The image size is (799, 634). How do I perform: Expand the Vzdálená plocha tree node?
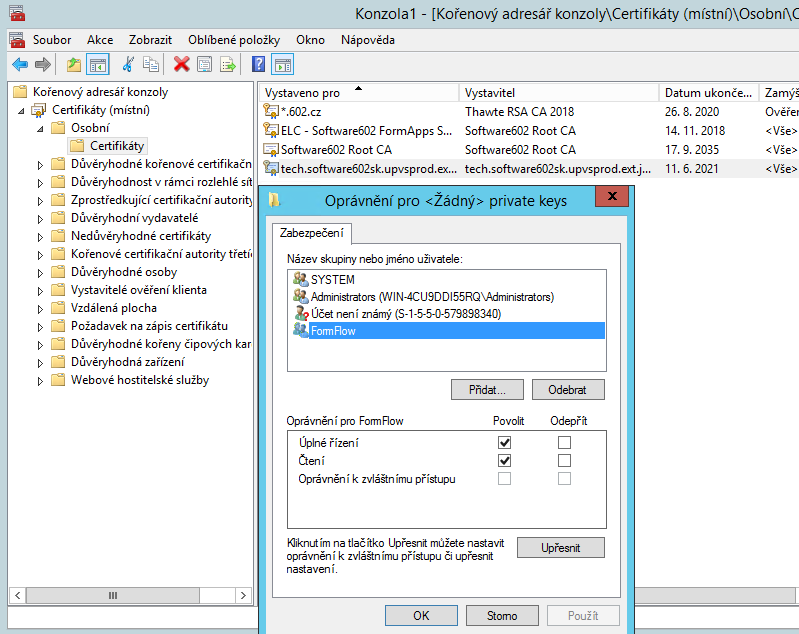(40, 308)
